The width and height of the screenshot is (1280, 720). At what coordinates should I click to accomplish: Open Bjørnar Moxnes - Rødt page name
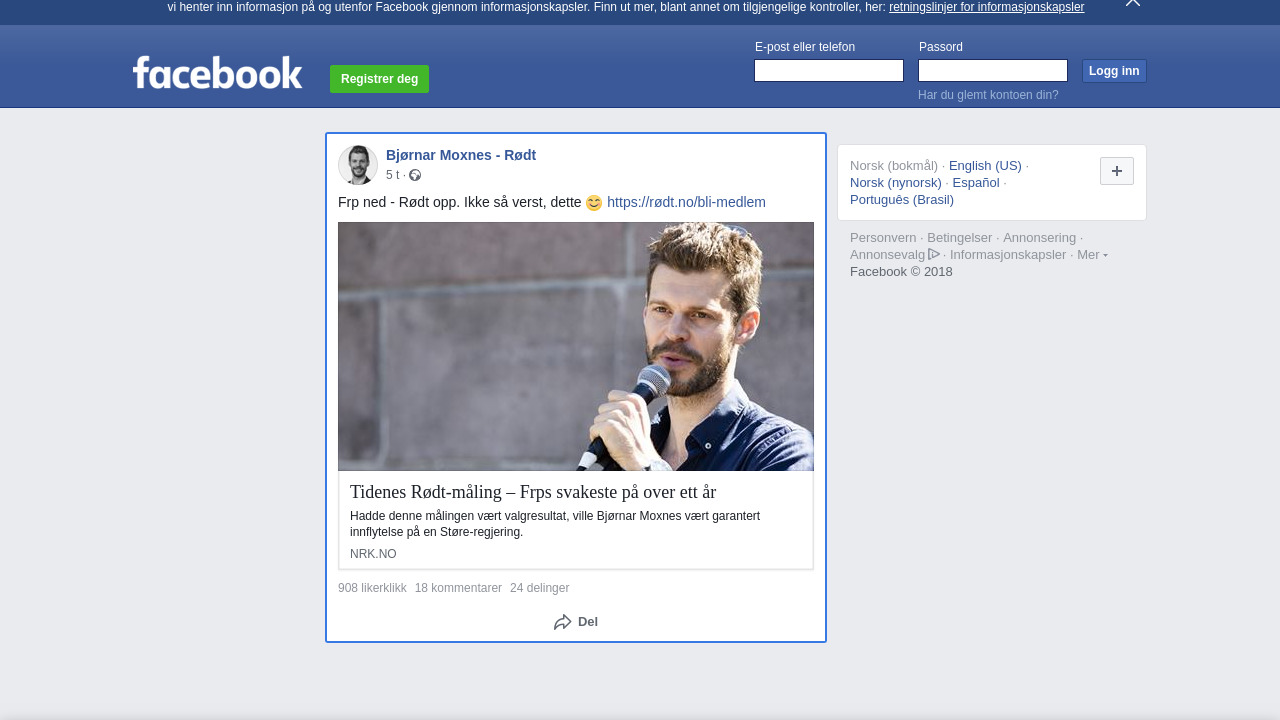461,155
